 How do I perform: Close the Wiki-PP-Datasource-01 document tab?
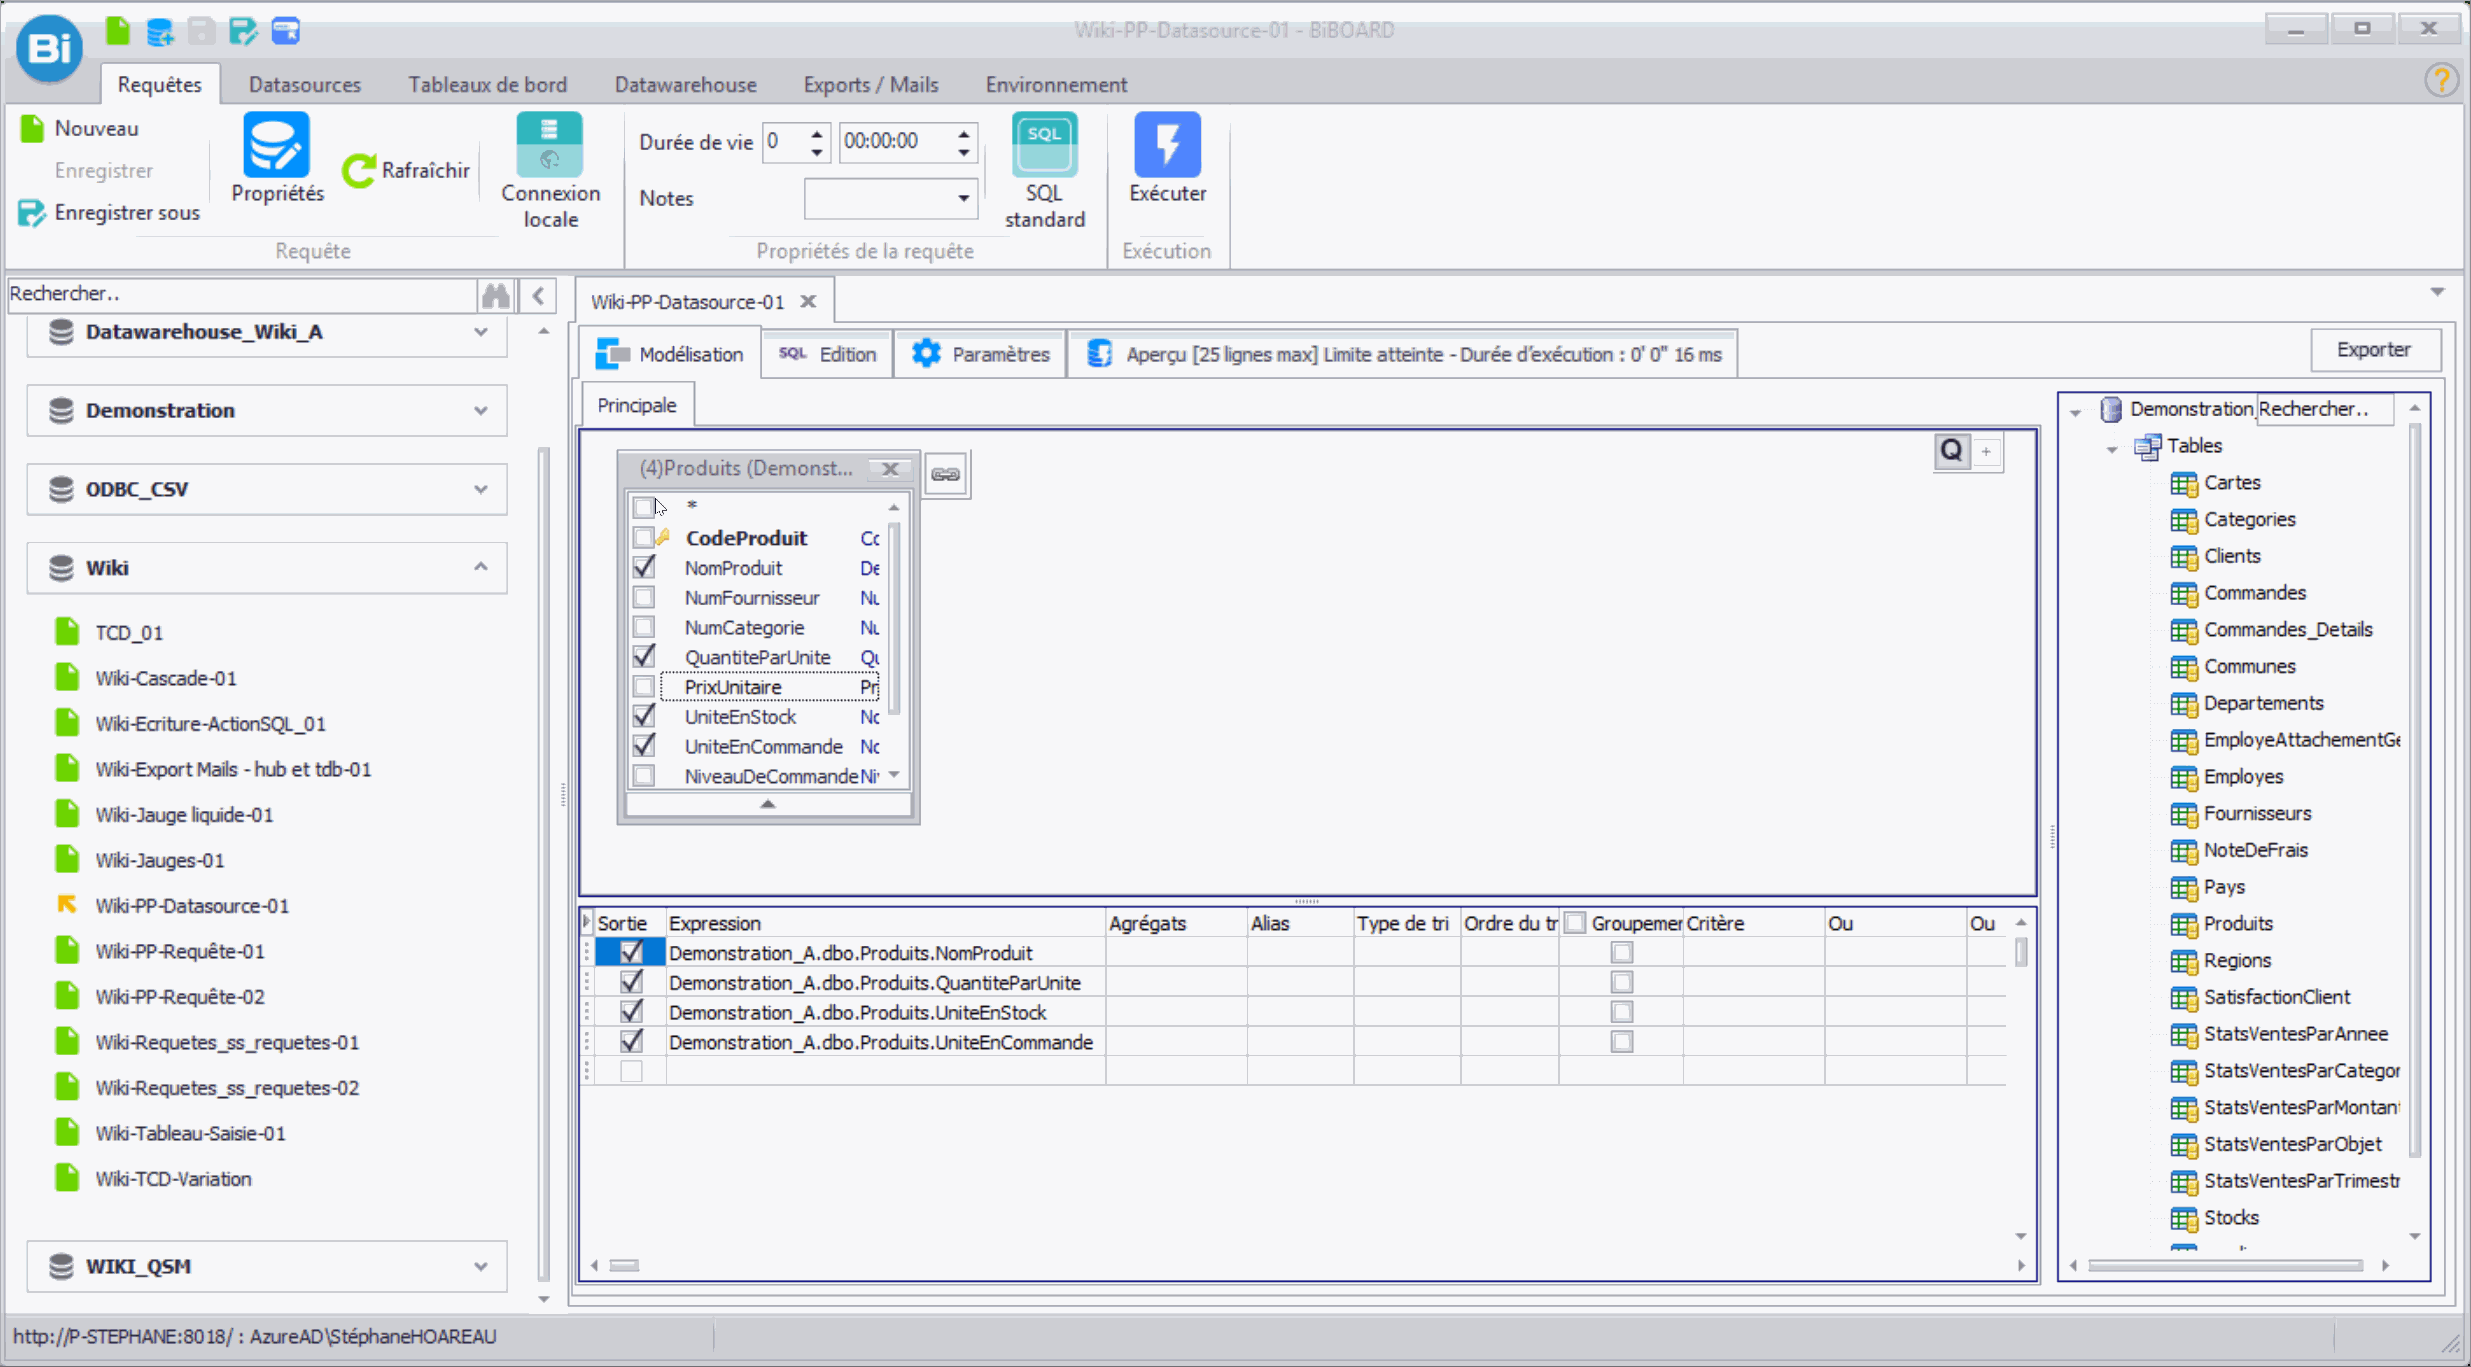[x=808, y=301]
